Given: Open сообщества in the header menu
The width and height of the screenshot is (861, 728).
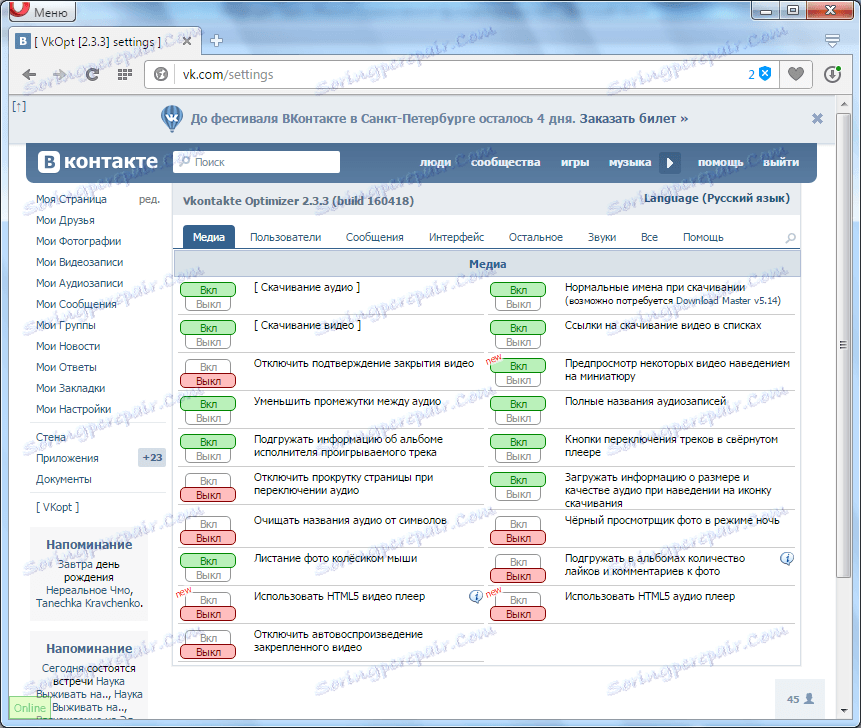Looking at the screenshot, I should pyautogui.click(x=505, y=163).
